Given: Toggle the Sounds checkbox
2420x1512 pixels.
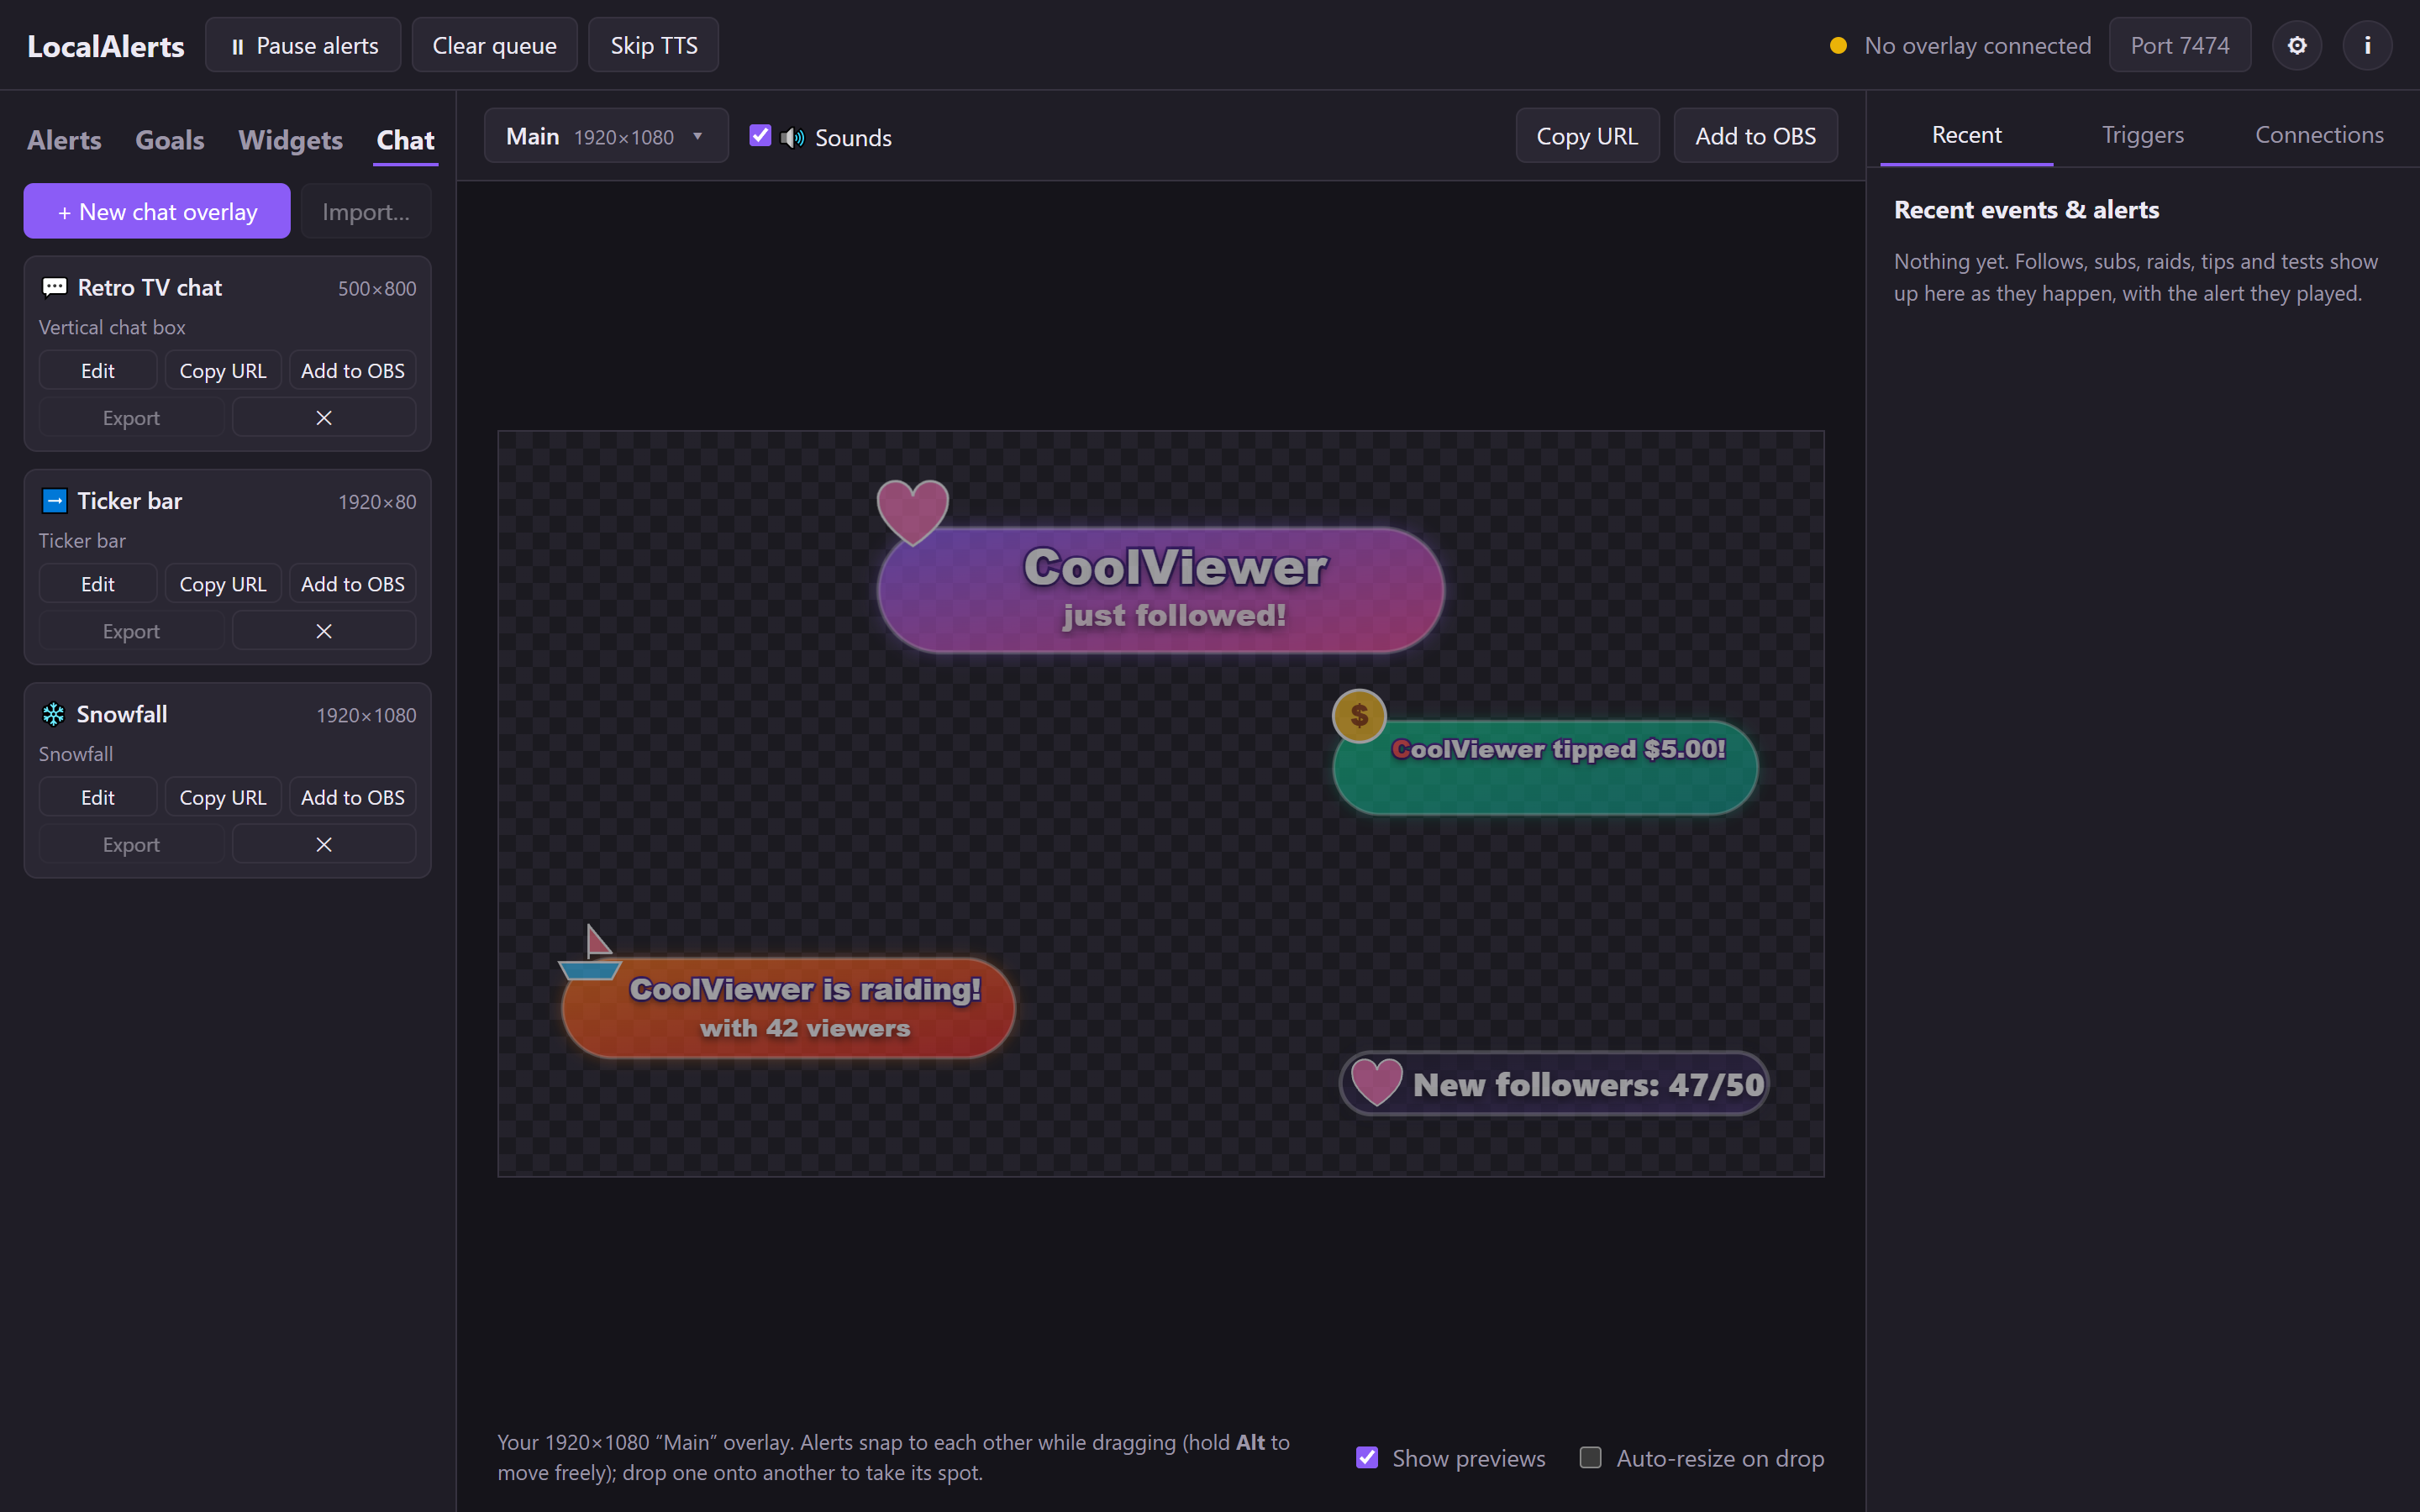Looking at the screenshot, I should tap(760, 136).
